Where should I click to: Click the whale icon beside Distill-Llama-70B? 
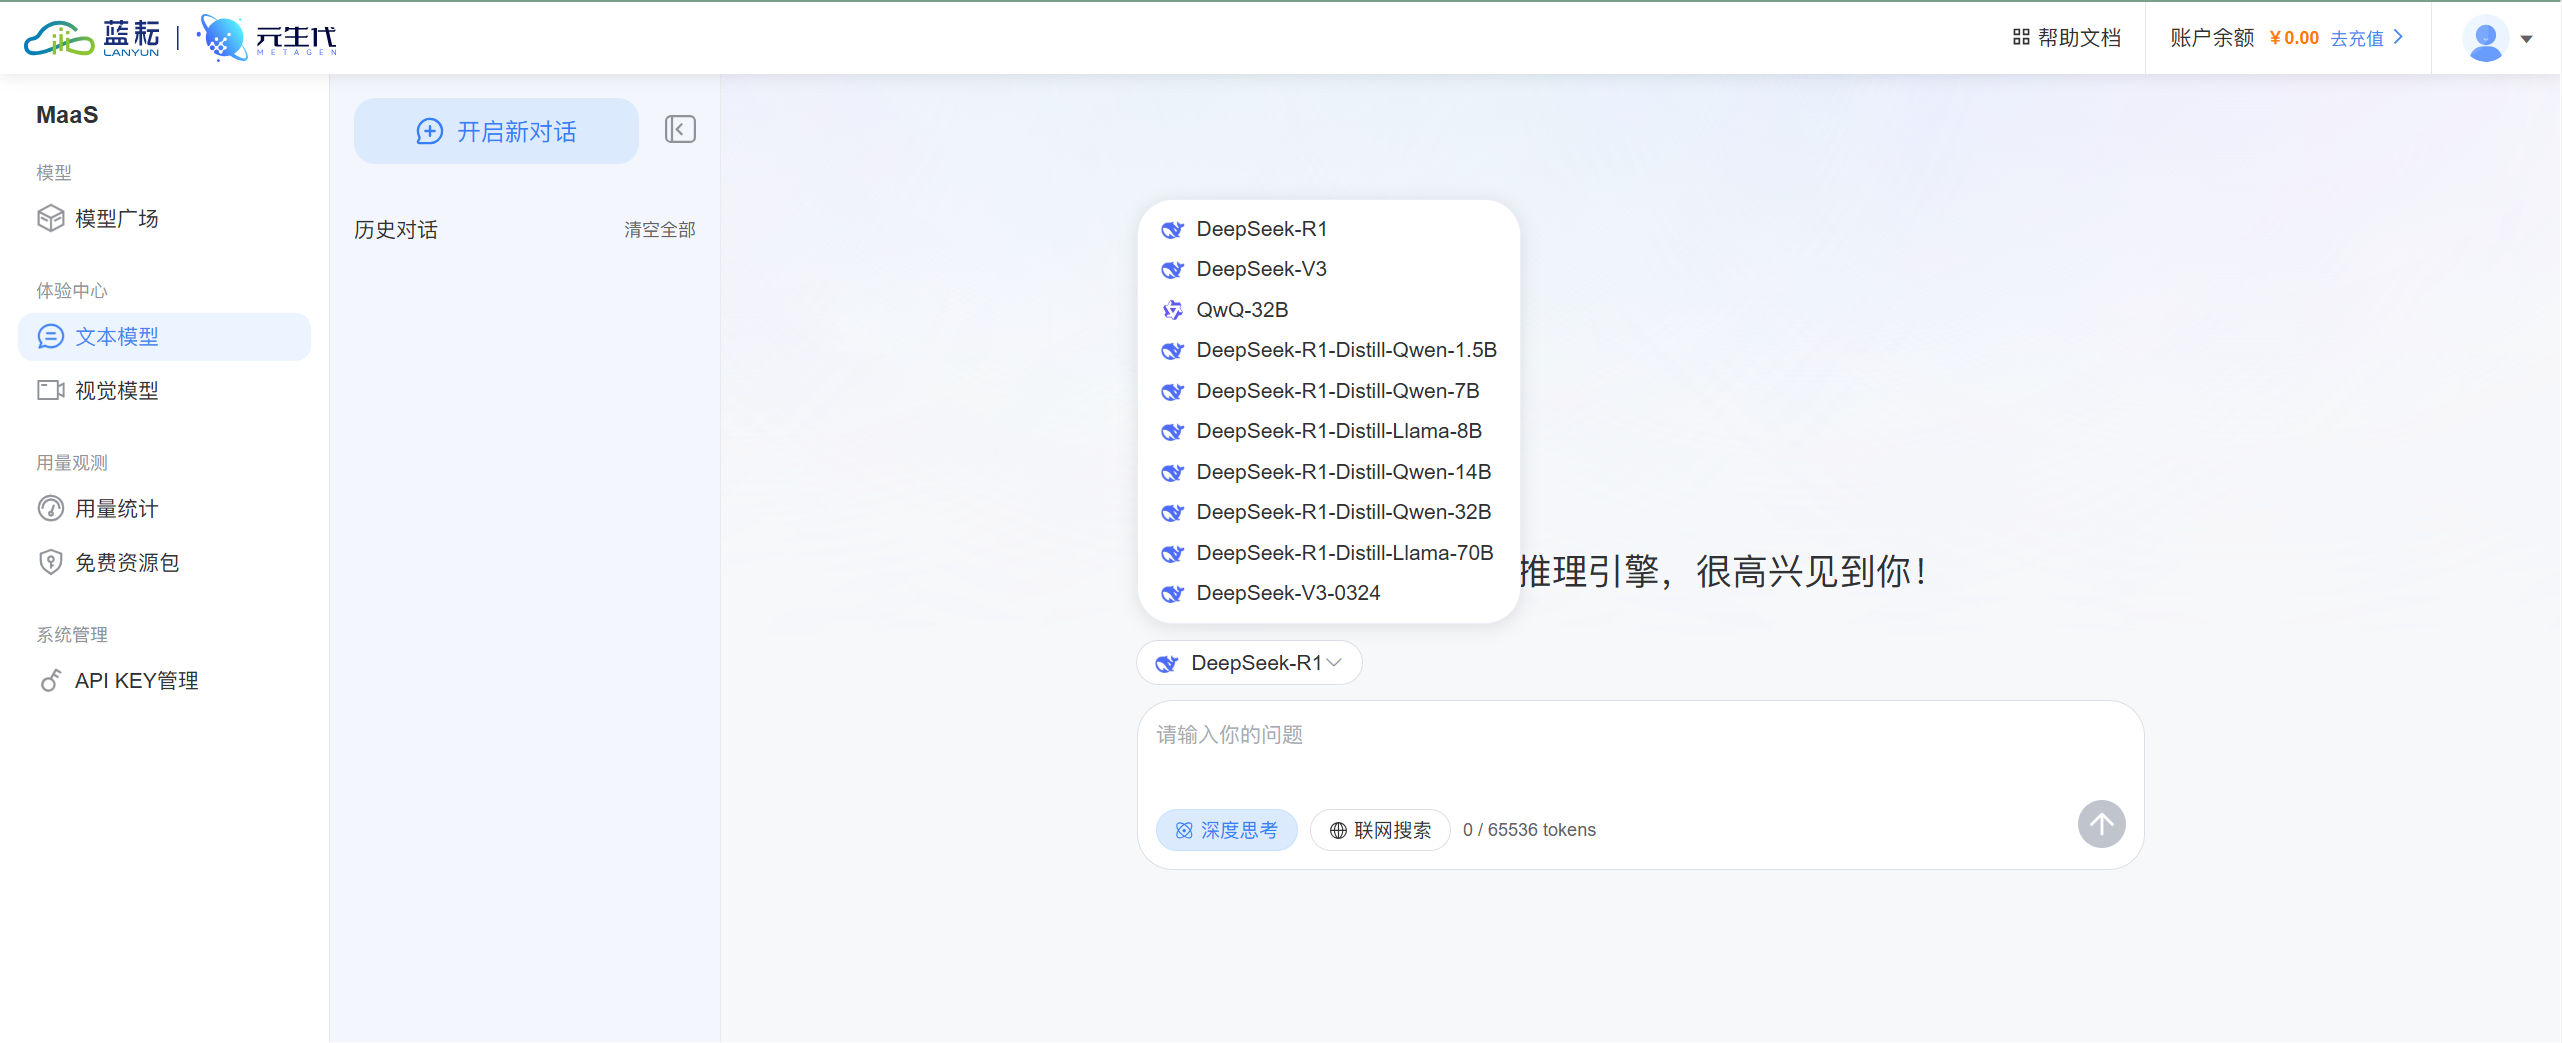[1172, 553]
